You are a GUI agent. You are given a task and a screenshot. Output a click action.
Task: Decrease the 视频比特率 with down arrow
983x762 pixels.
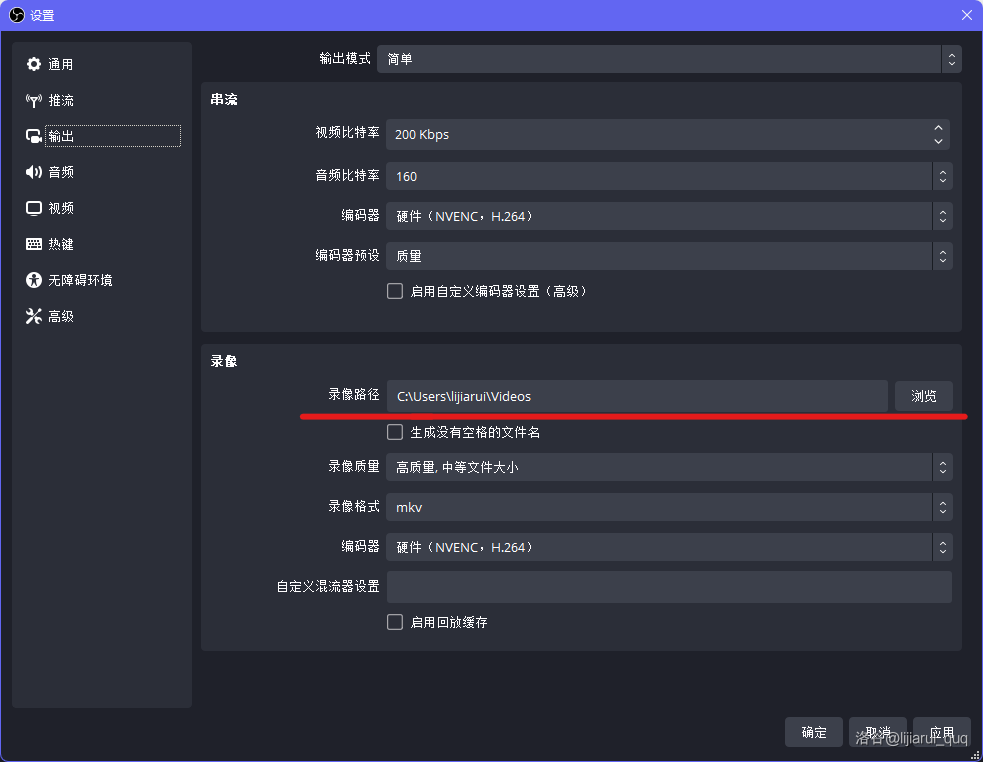(938, 142)
